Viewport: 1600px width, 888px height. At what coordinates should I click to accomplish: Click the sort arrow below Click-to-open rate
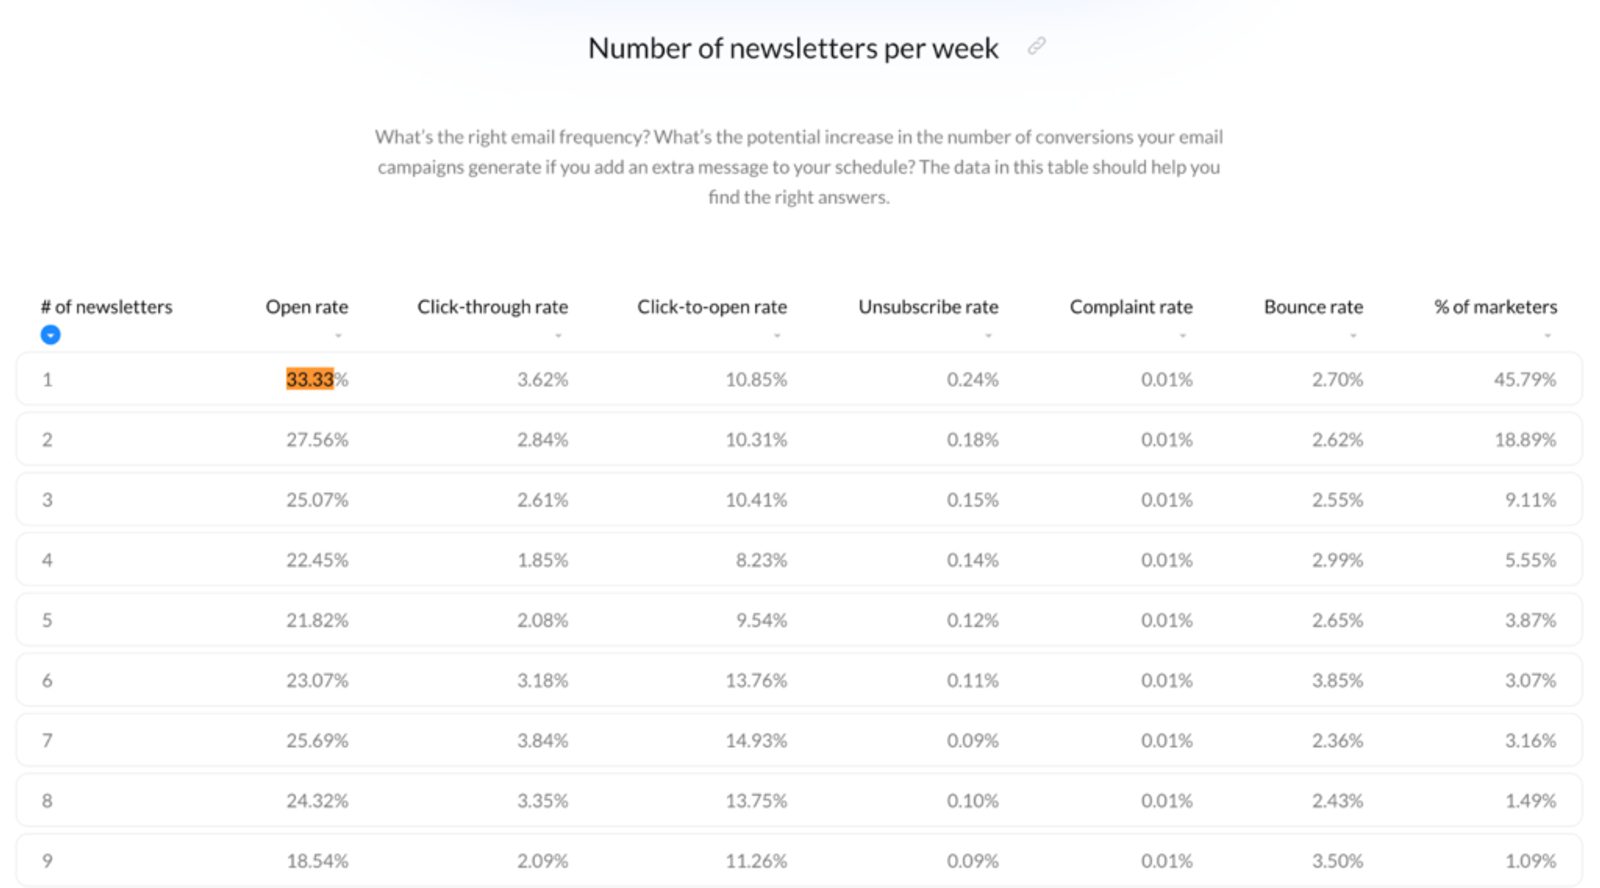tap(777, 336)
